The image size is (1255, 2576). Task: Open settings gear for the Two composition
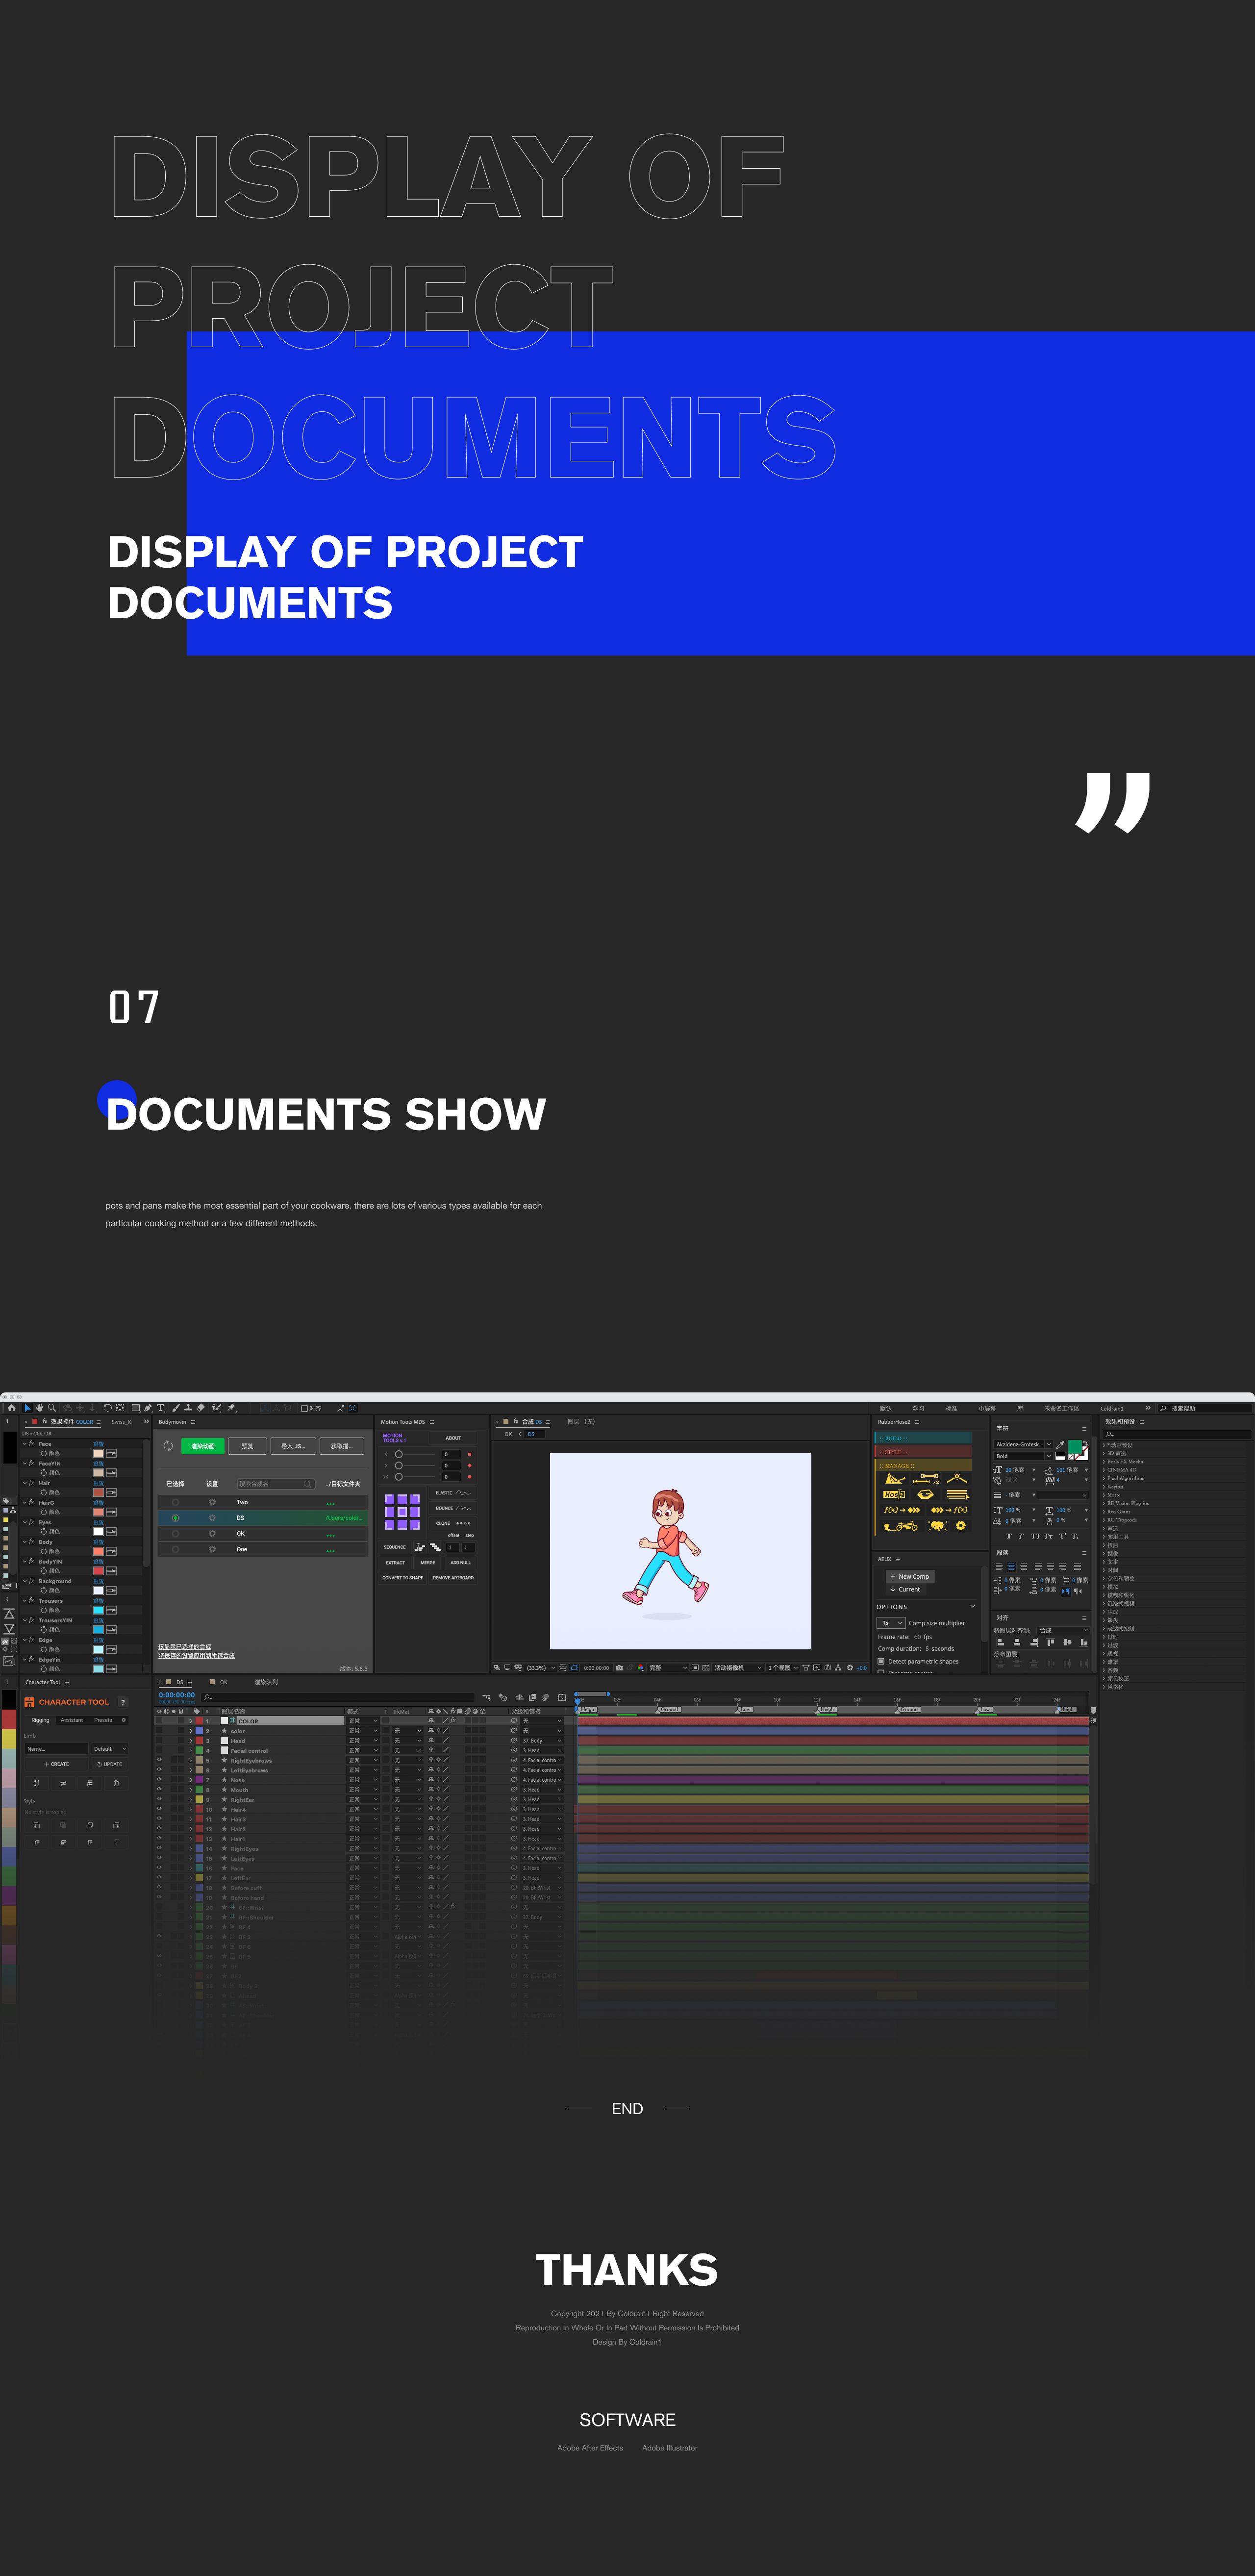(x=212, y=1502)
